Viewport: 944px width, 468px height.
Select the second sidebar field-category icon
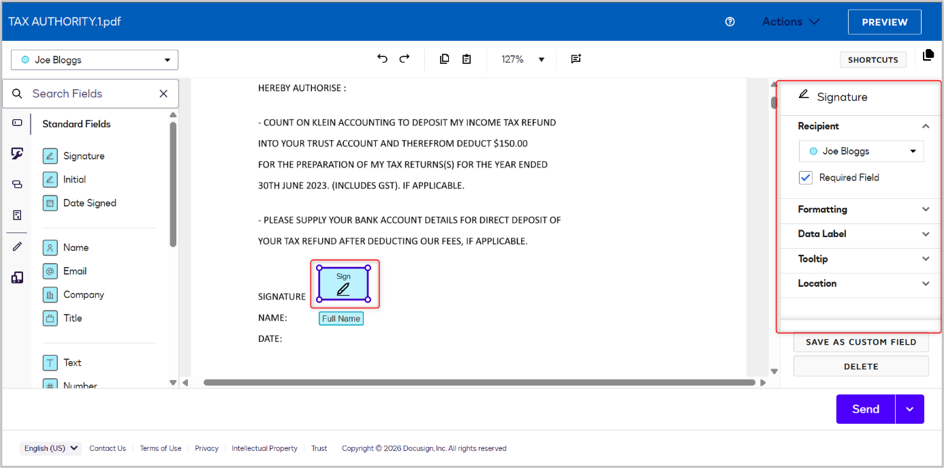click(17, 154)
